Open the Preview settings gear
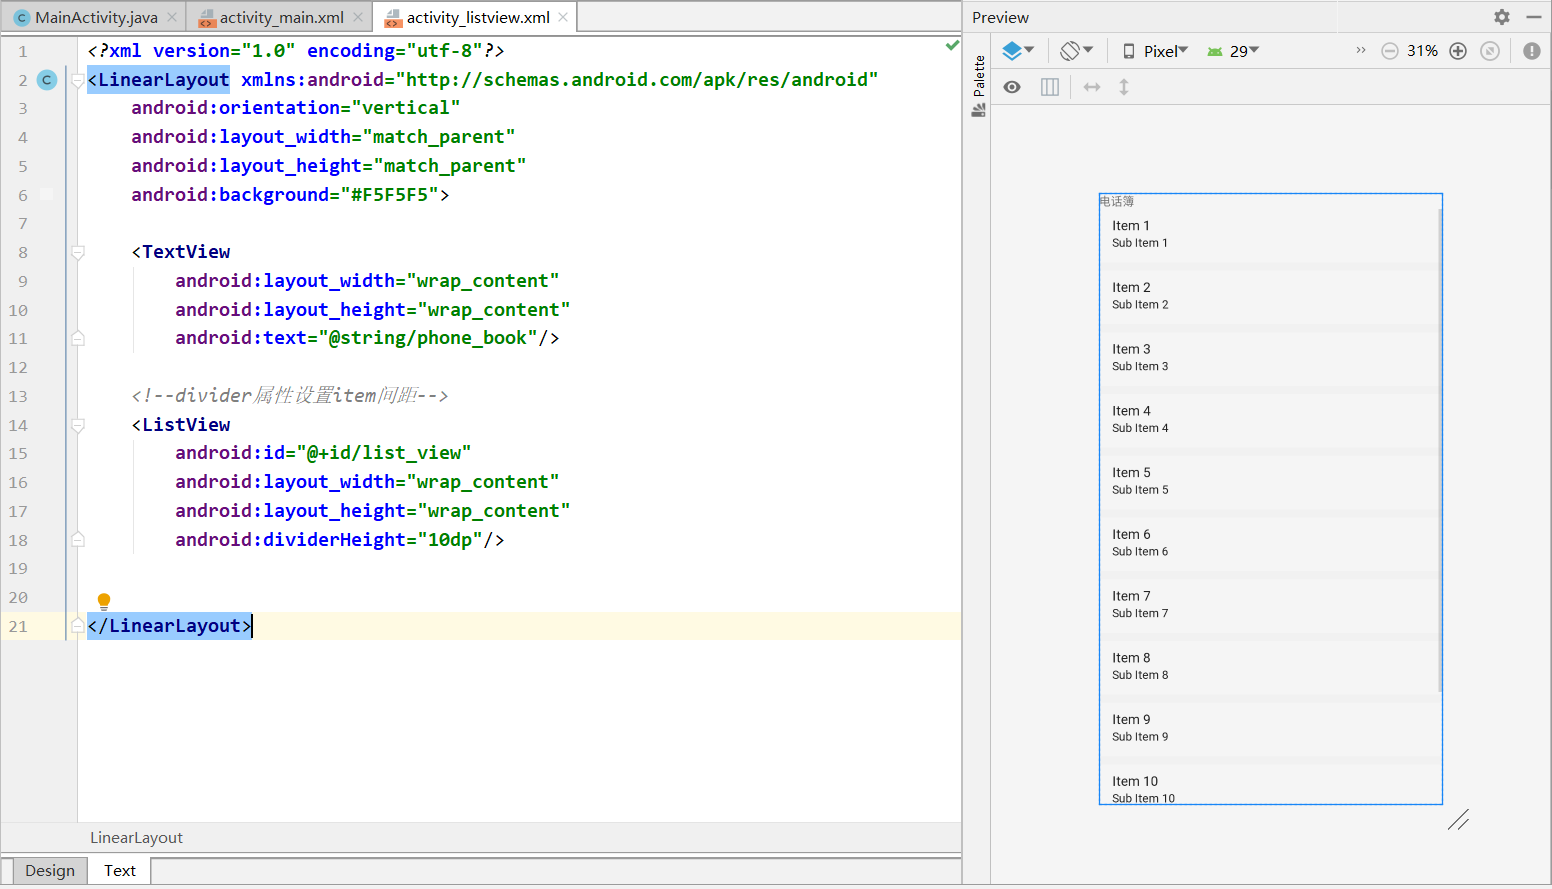Viewport: 1552px width, 889px height. 1502,17
